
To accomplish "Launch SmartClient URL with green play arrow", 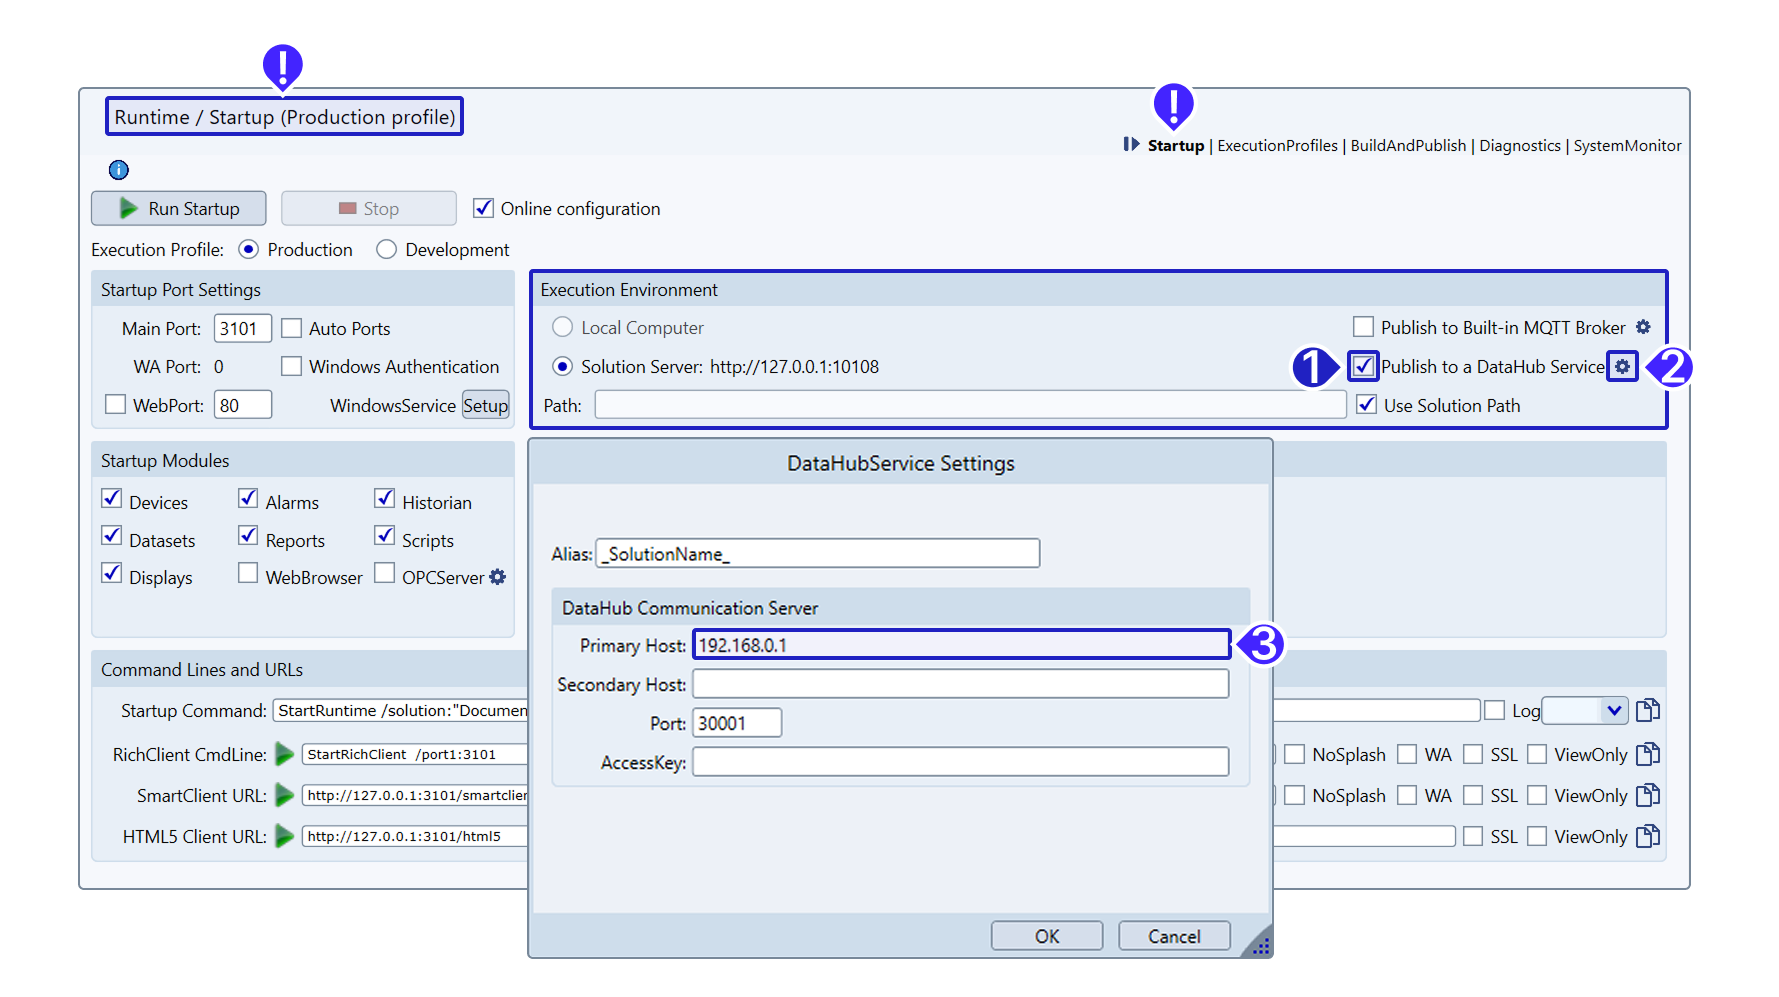I will pos(285,795).
